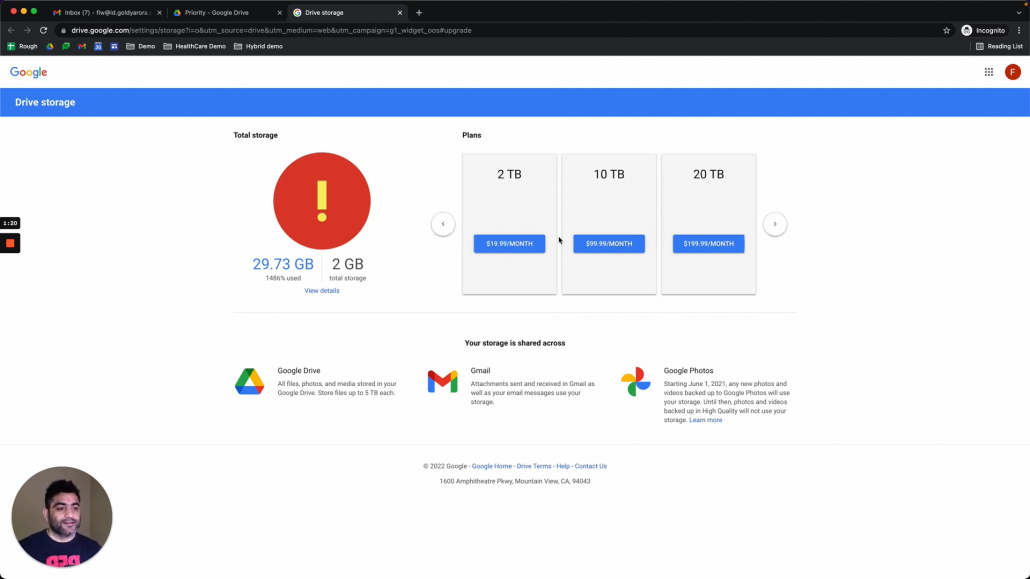Reload the current page
This screenshot has height=579, width=1030.
tap(43, 30)
